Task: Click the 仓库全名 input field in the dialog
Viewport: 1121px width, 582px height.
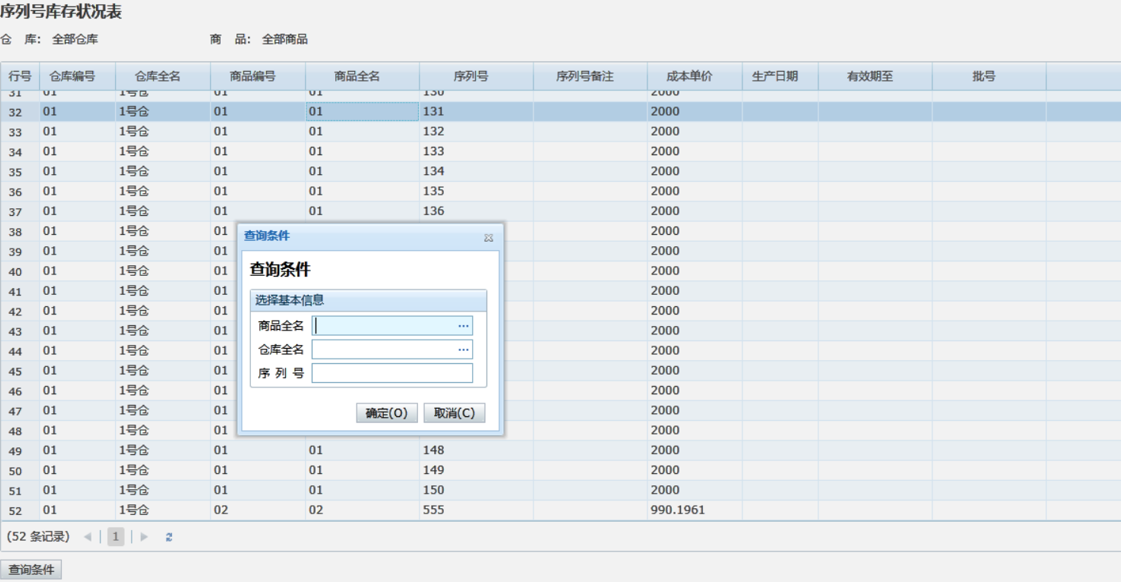Action: pos(384,350)
